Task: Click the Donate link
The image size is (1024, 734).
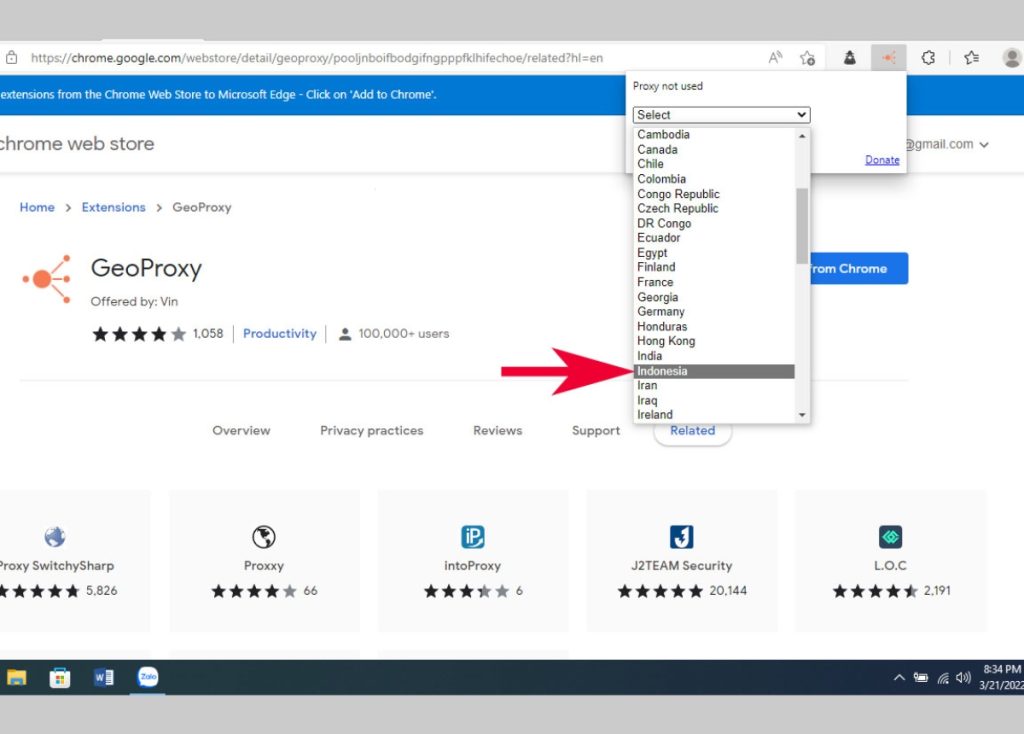Action: point(882,160)
